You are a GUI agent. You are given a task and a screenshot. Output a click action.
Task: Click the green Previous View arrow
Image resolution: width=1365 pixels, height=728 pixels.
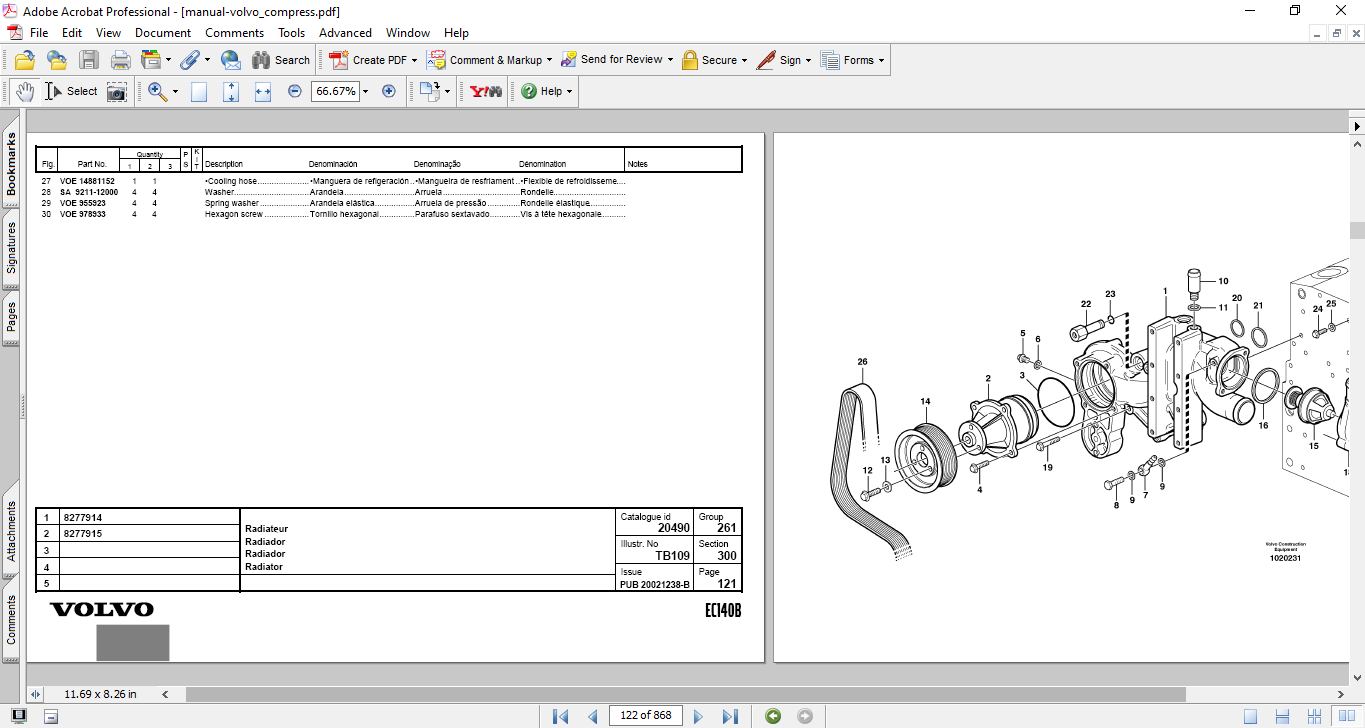tap(772, 716)
